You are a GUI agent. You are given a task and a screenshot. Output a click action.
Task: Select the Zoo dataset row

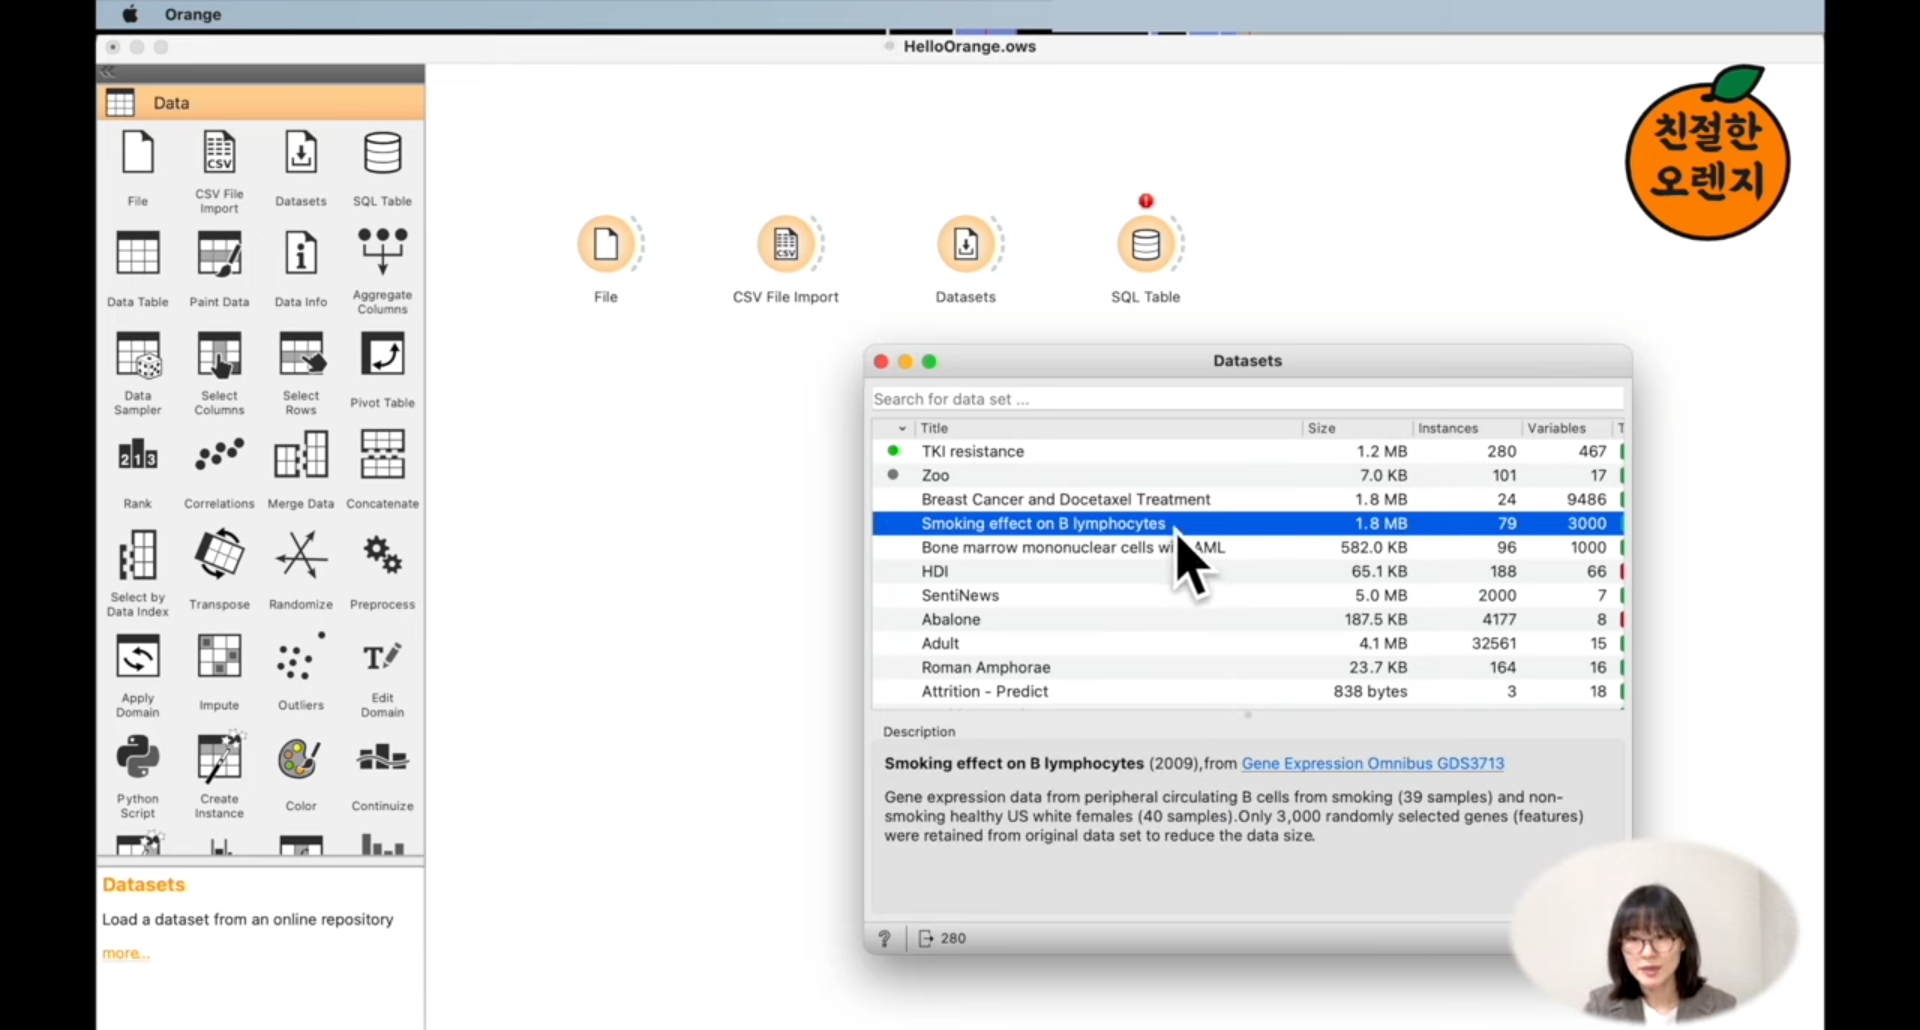pyautogui.click(x=1247, y=475)
